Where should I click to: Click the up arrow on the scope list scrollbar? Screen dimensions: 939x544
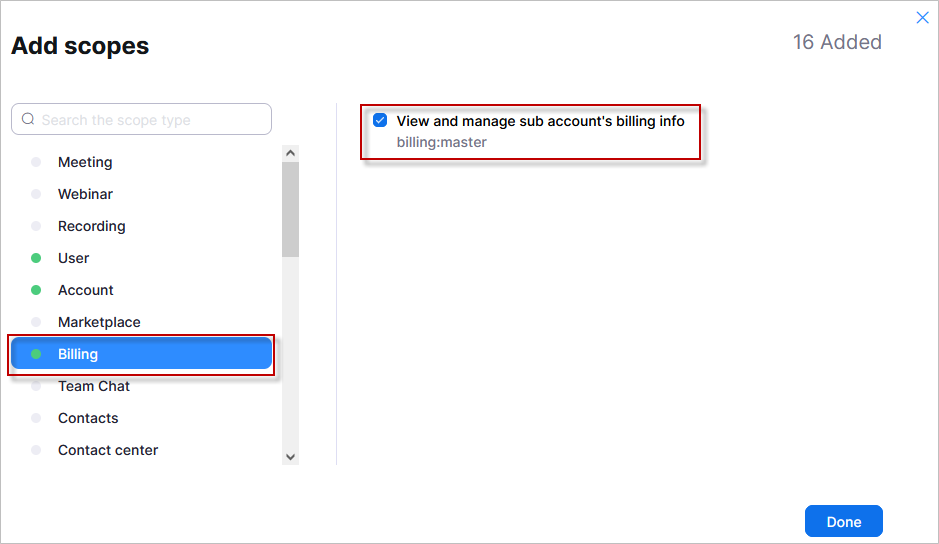pos(290,153)
